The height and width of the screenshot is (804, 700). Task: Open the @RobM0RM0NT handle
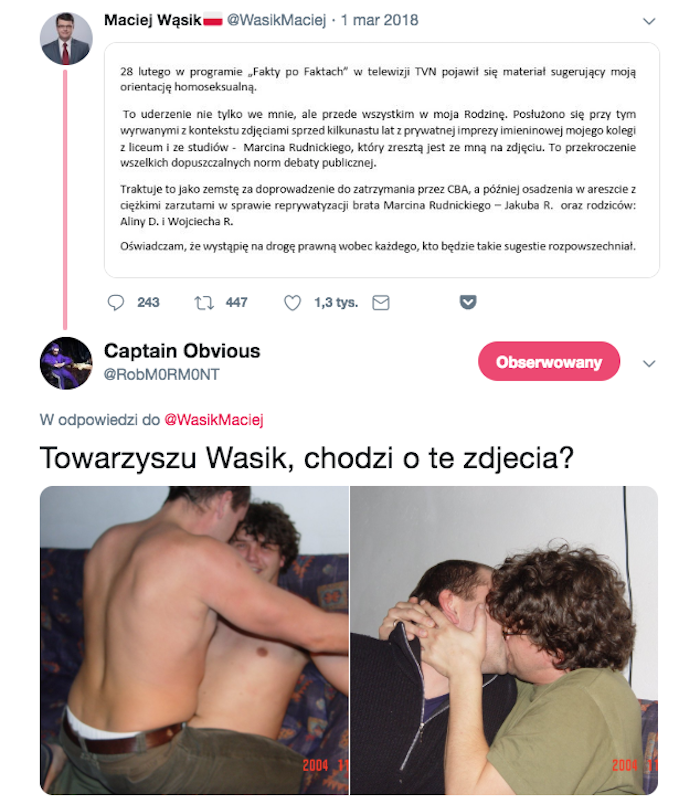[162, 375]
